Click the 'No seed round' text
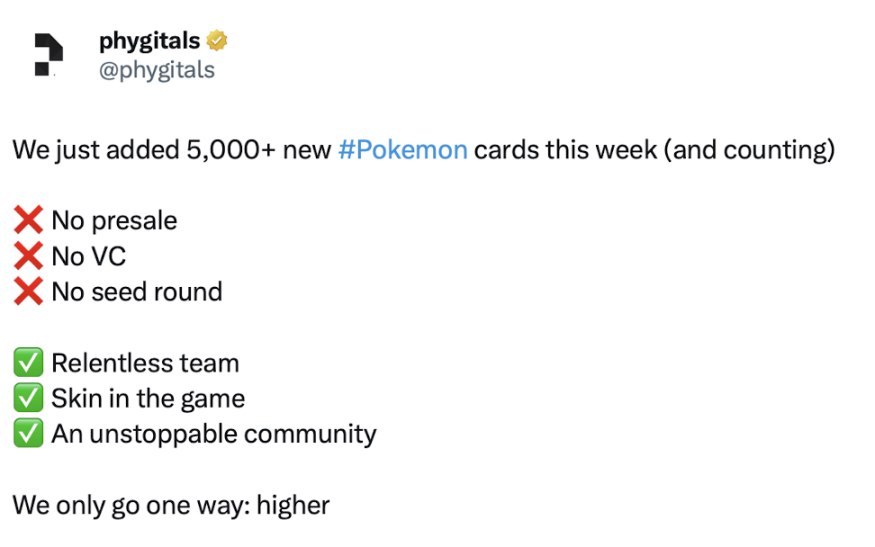The height and width of the screenshot is (547, 875). (x=137, y=292)
